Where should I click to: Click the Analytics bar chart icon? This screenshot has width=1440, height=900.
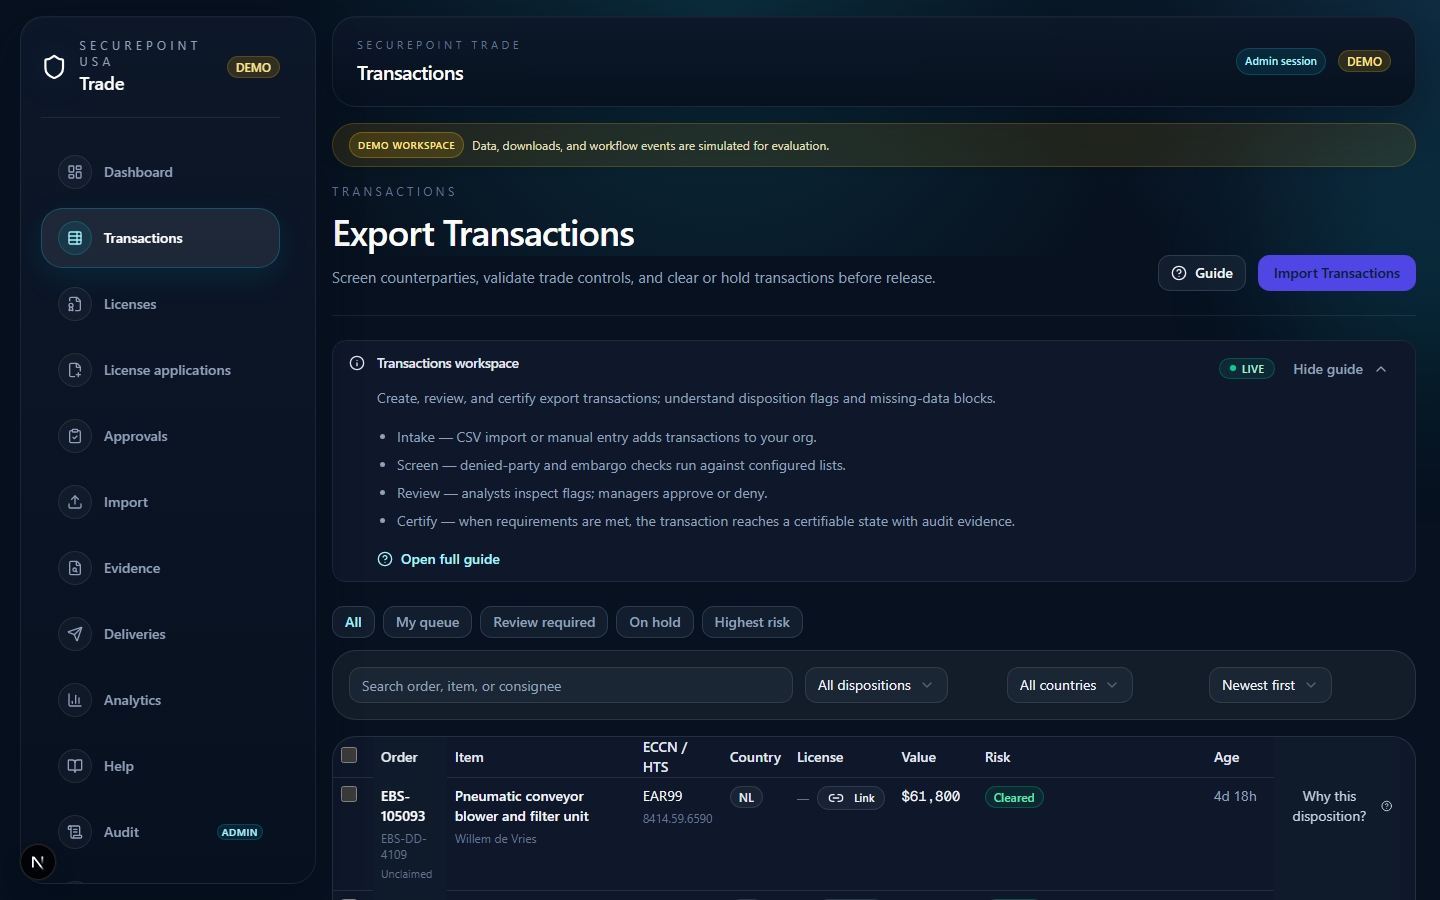coord(75,700)
